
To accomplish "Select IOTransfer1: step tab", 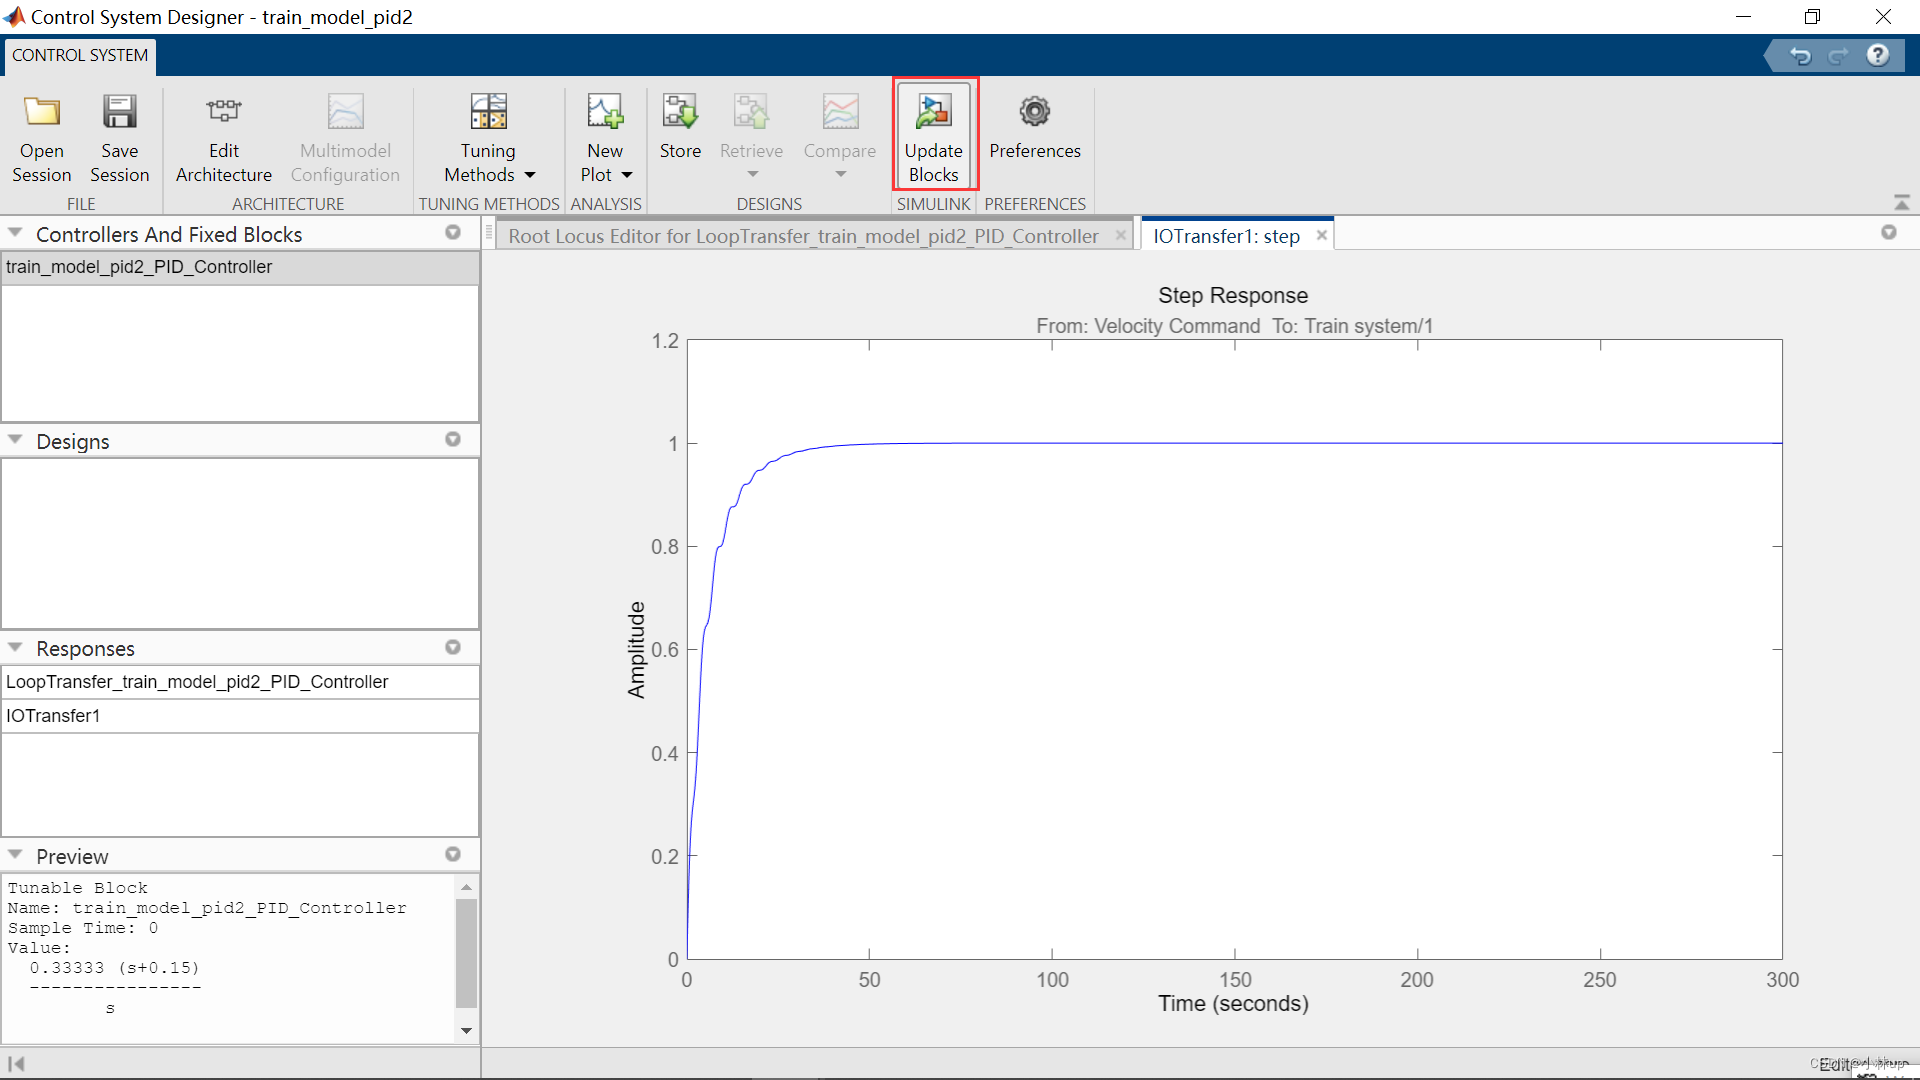I will pyautogui.click(x=1225, y=235).
